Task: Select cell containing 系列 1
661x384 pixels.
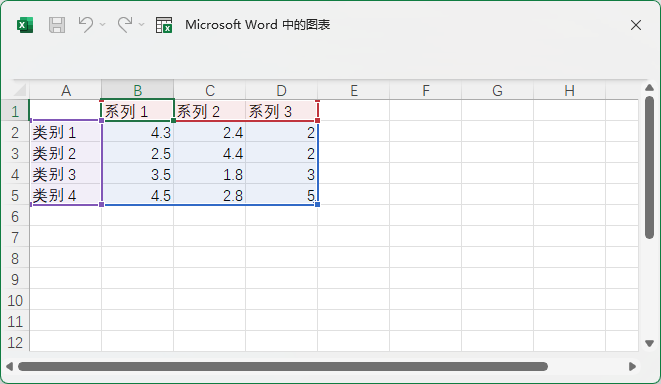Action: pyautogui.click(x=137, y=110)
